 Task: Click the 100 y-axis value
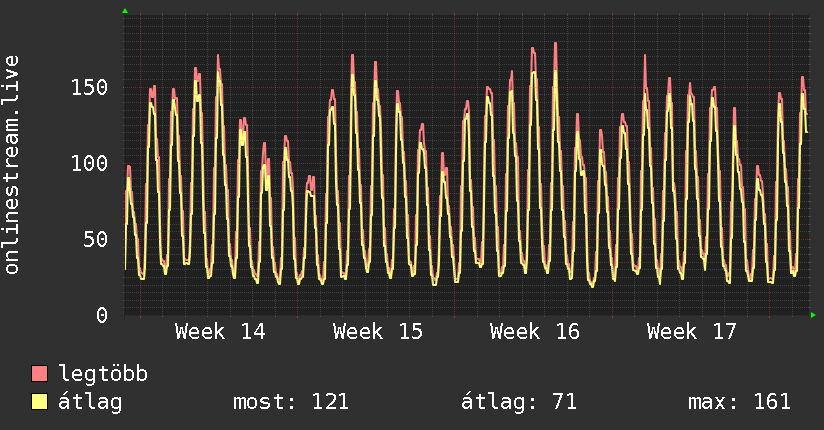[x=89, y=163]
